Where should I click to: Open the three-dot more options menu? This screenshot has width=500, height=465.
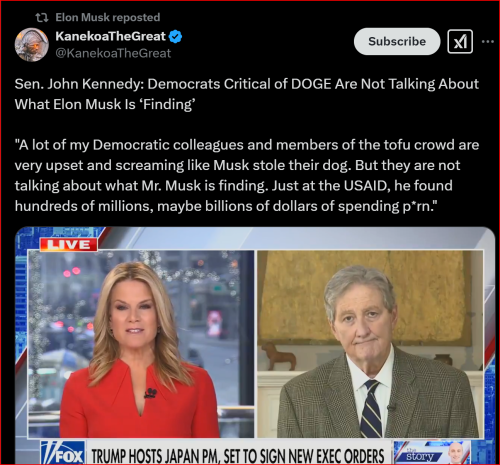pos(488,42)
